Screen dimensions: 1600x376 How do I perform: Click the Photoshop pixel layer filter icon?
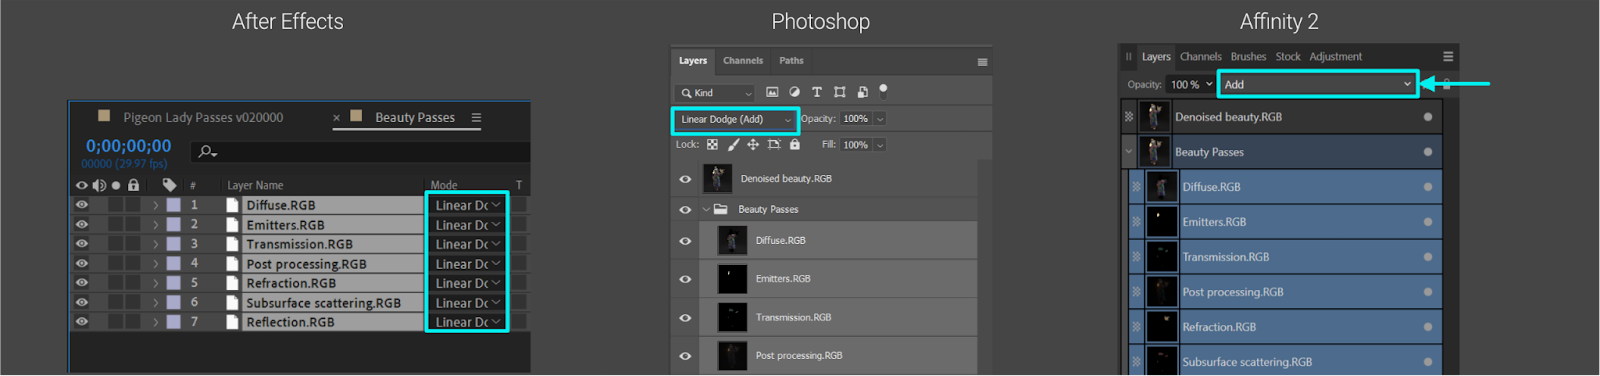pyautogui.click(x=772, y=92)
